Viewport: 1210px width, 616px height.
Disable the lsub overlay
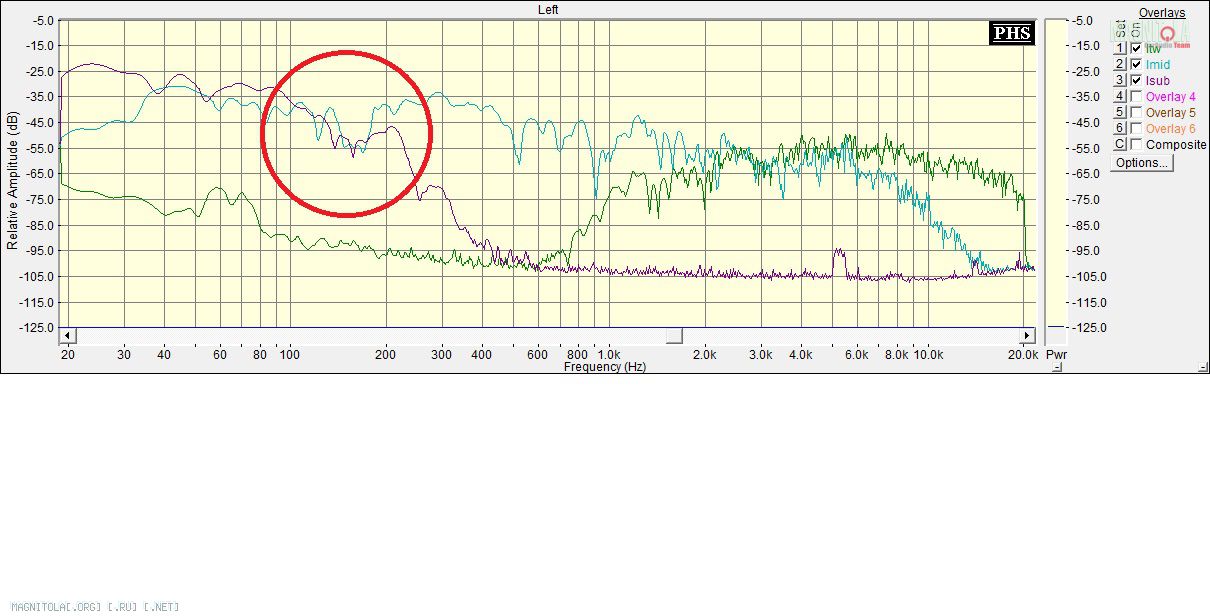coord(1136,80)
